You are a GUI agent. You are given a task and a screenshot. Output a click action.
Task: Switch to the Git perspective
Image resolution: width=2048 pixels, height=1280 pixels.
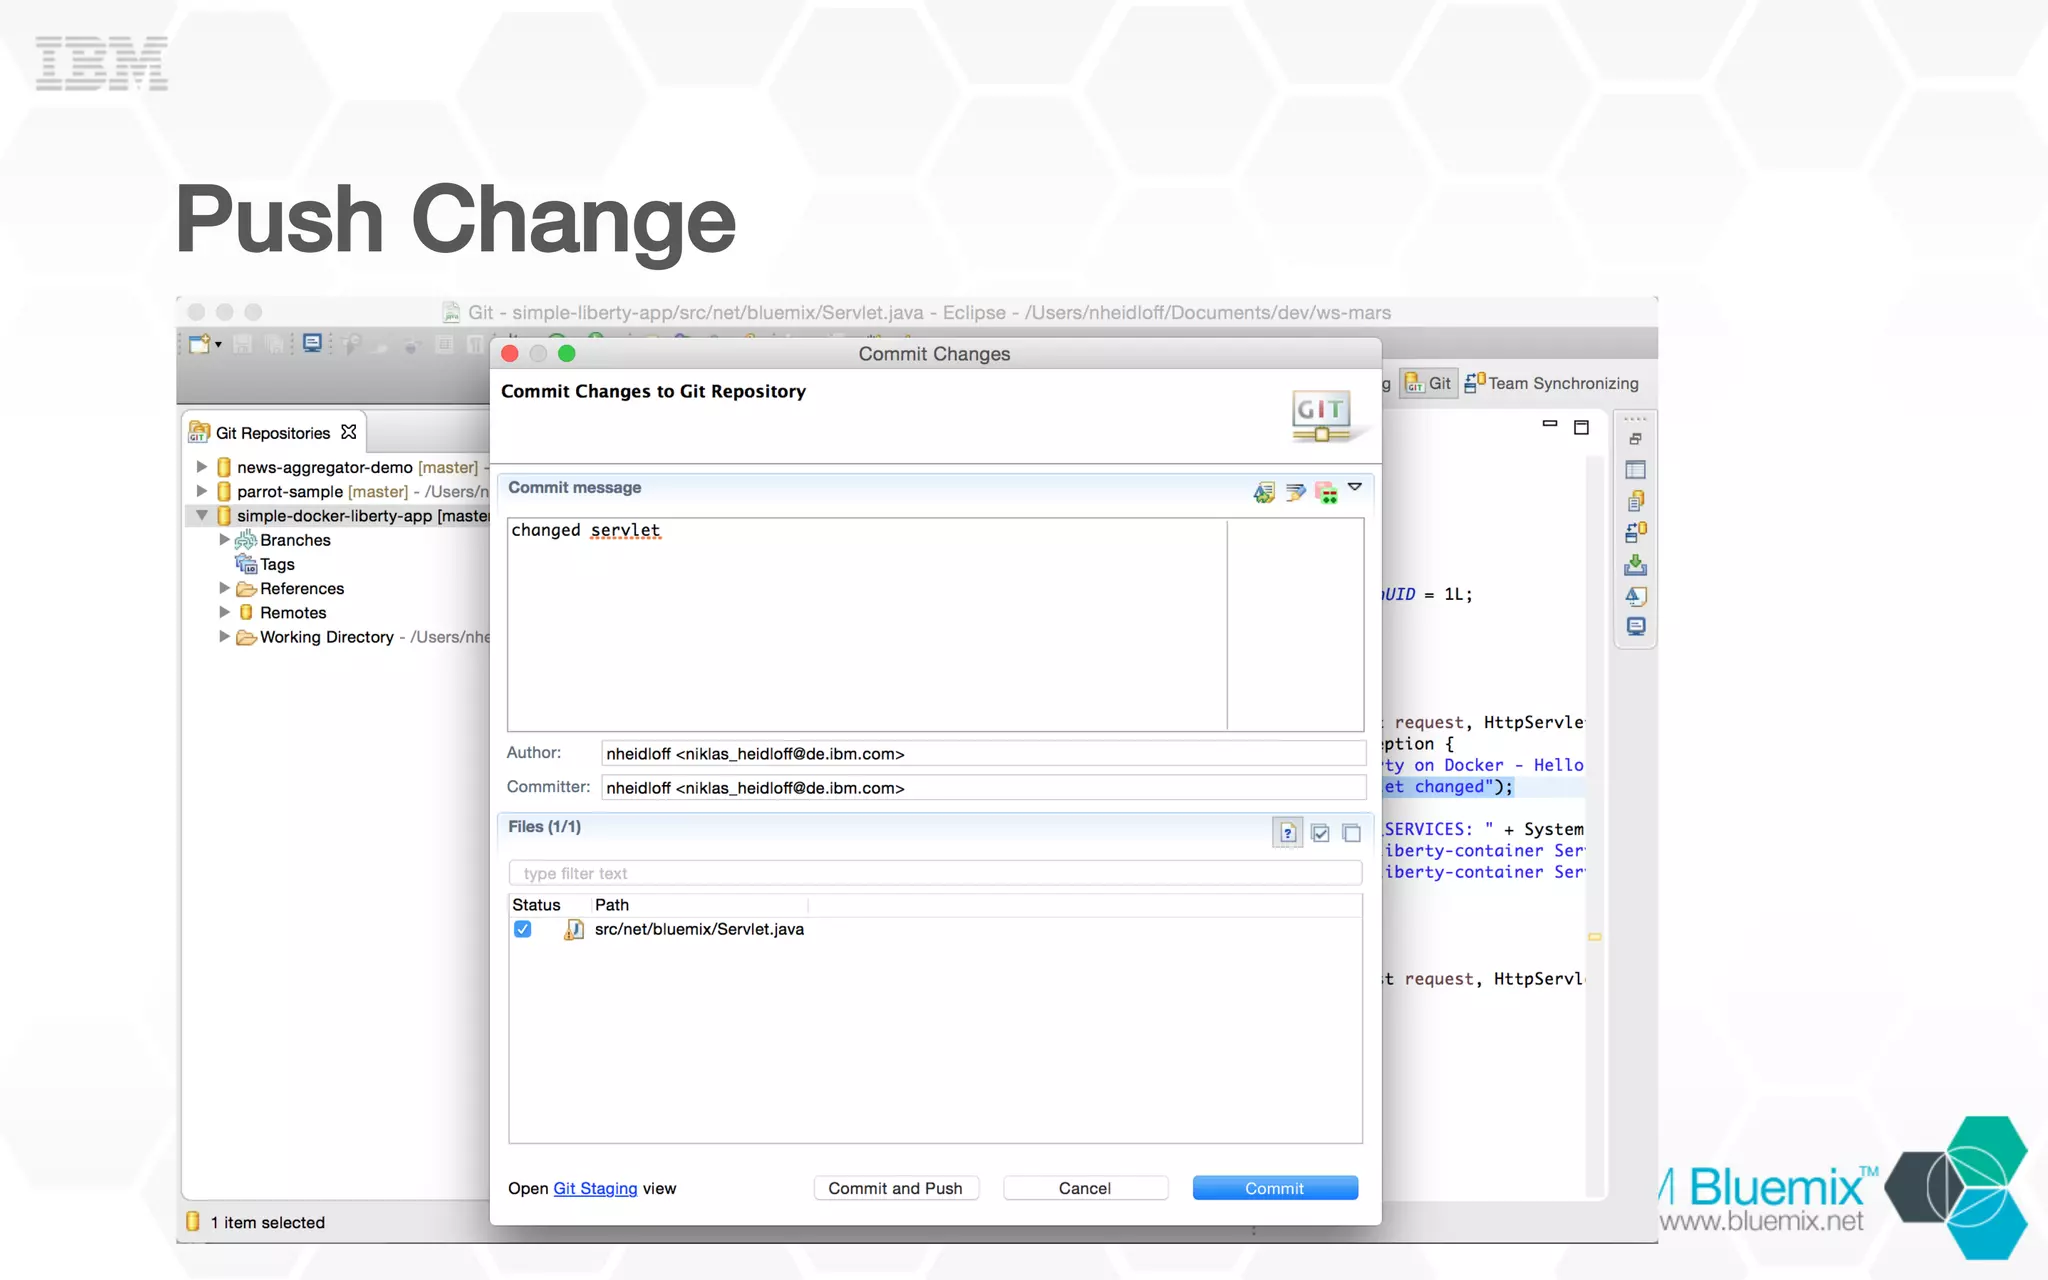pos(1428,383)
